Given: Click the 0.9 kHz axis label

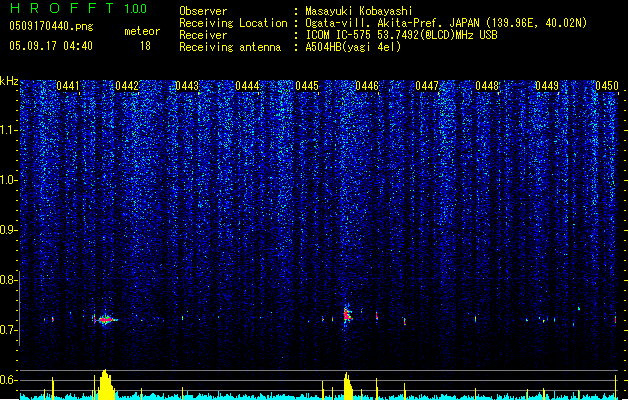Looking at the screenshot, I should (x=9, y=230).
